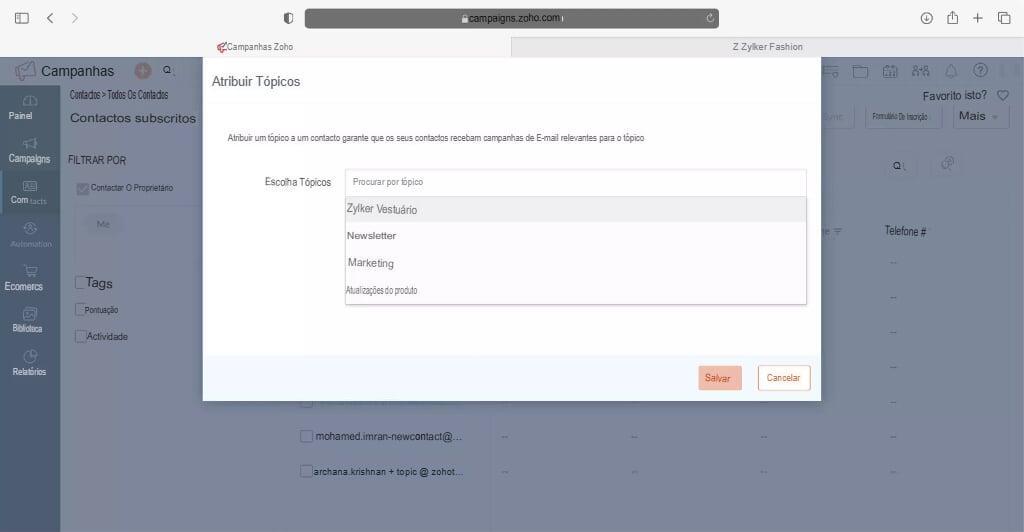This screenshot has height=532, width=1024.
Task: Open the Relatórios chart sidebar icon
Action: coord(30,356)
